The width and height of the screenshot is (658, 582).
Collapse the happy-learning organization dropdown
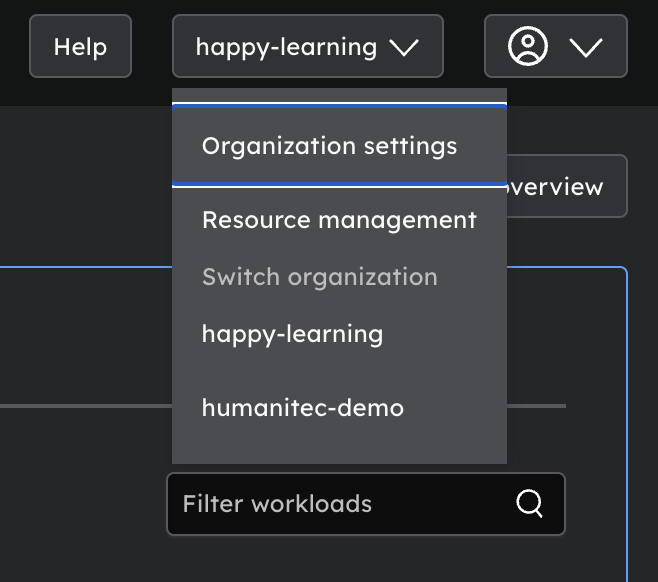tap(308, 46)
